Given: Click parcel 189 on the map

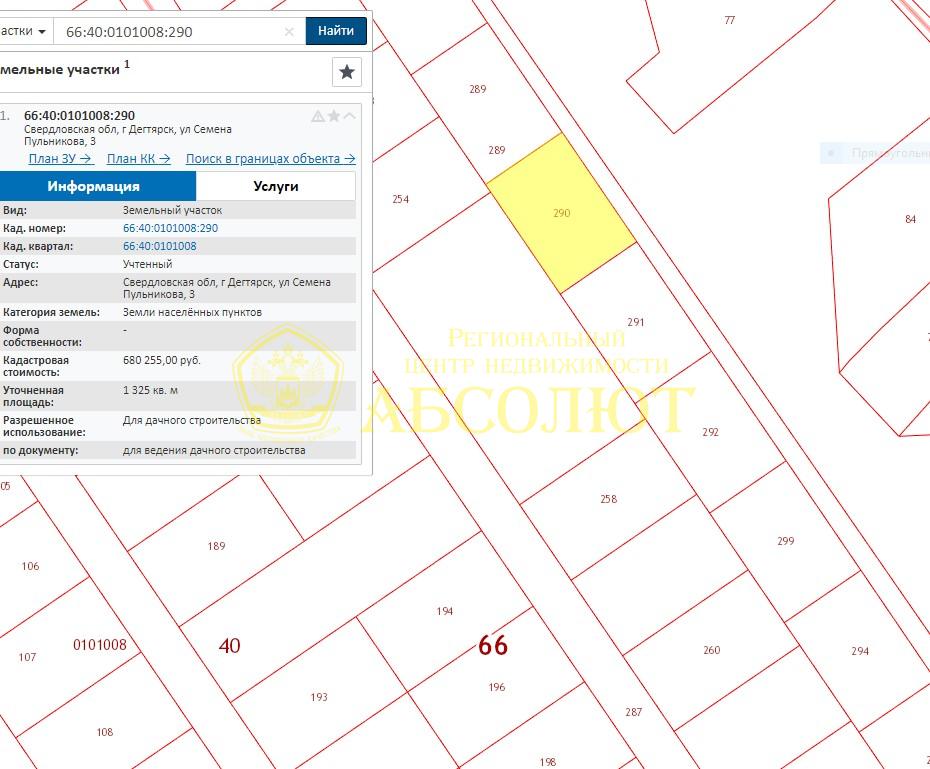Looking at the screenshot, I should [216, 546].
